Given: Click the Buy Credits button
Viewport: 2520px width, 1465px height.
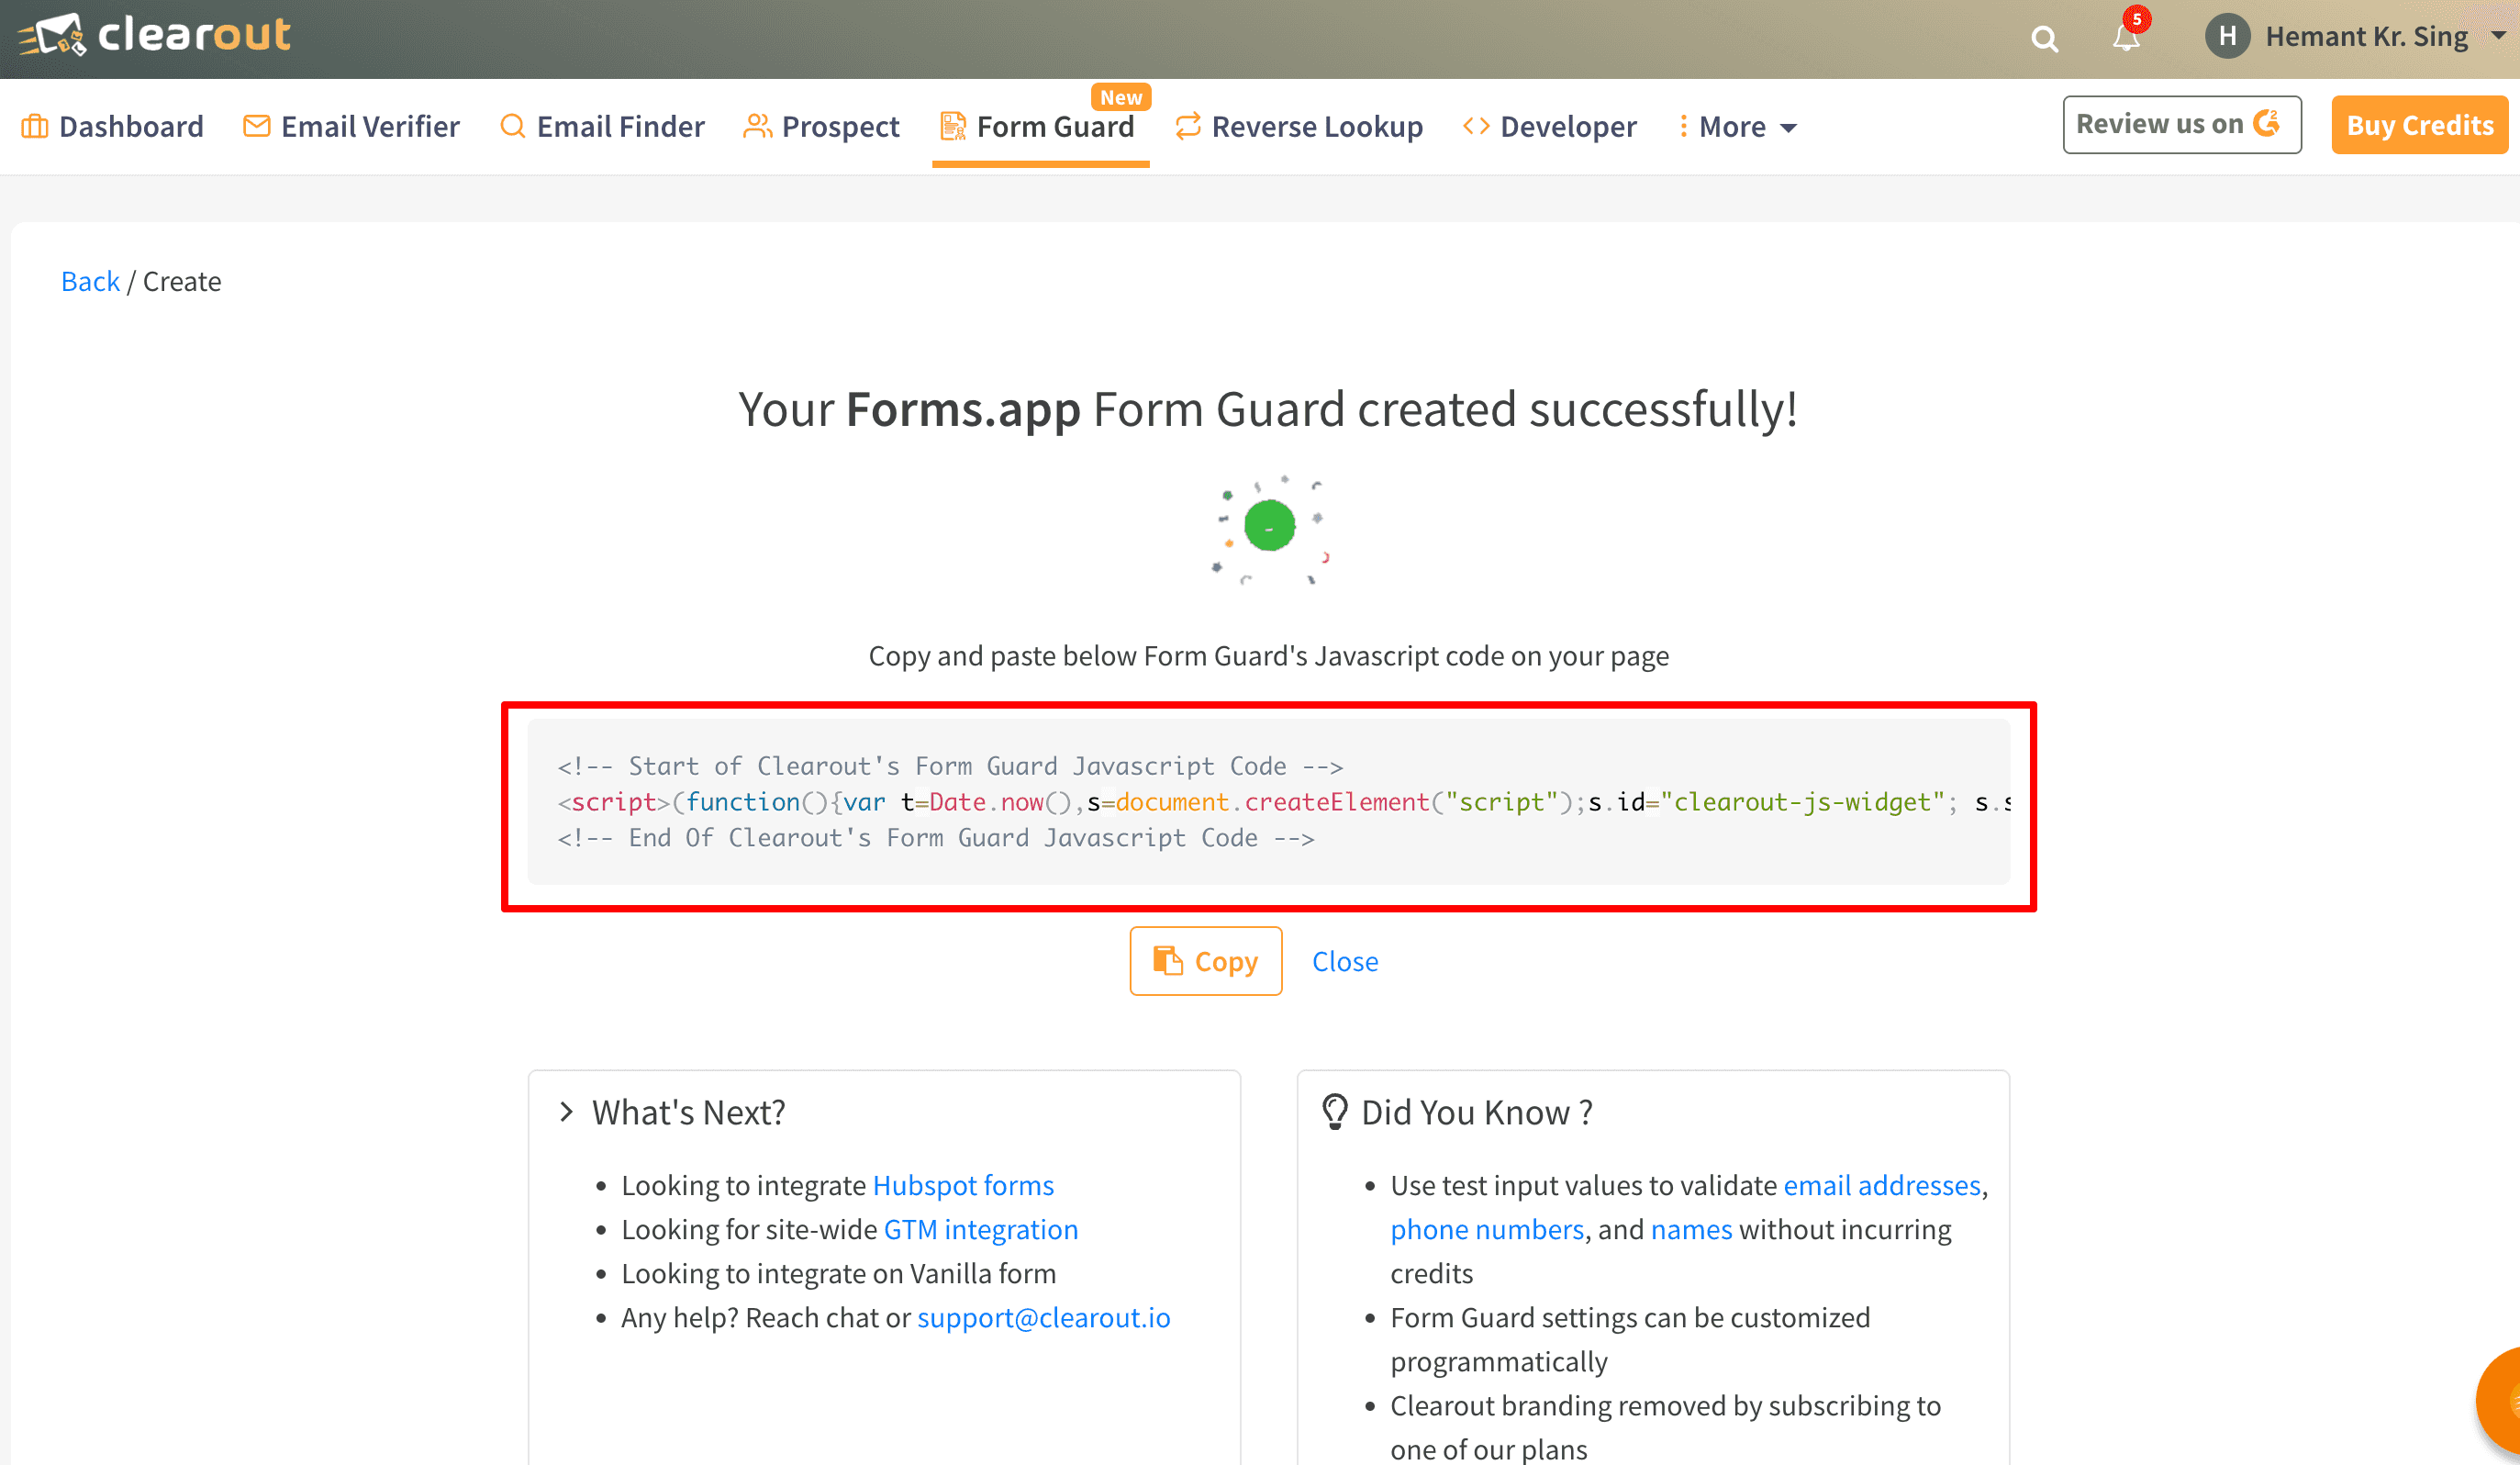Looking at the screenshot, I should [2419, 125].
